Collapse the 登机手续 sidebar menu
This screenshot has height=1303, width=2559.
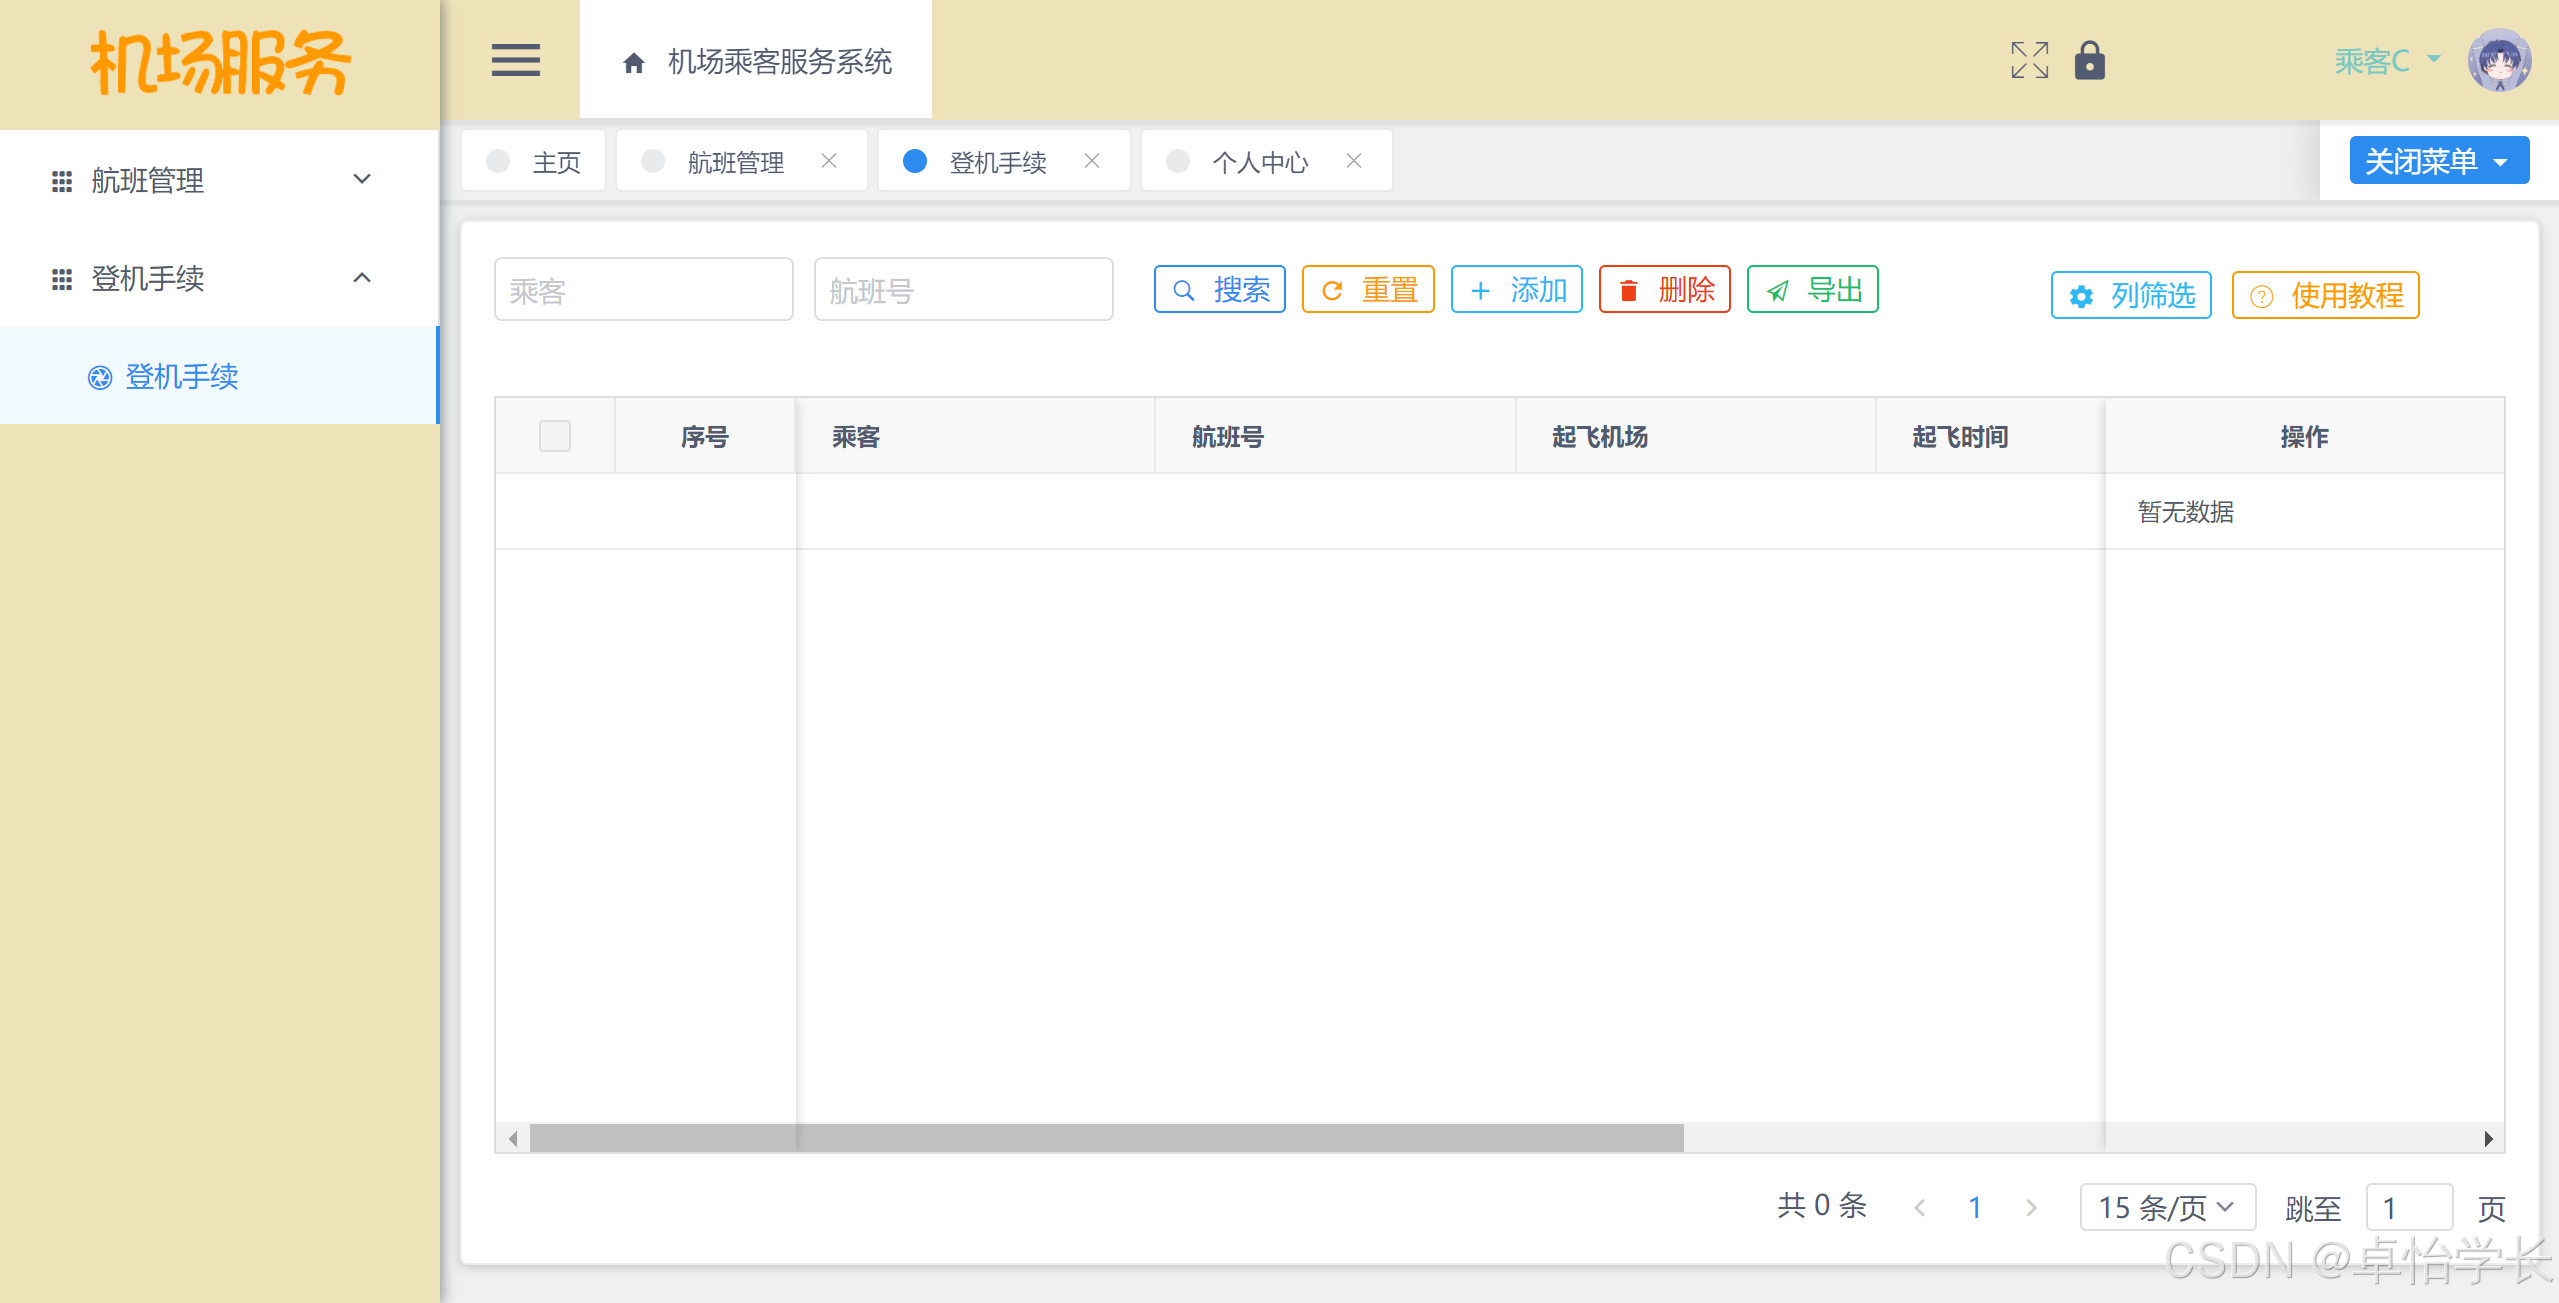(x=219, y=278)
